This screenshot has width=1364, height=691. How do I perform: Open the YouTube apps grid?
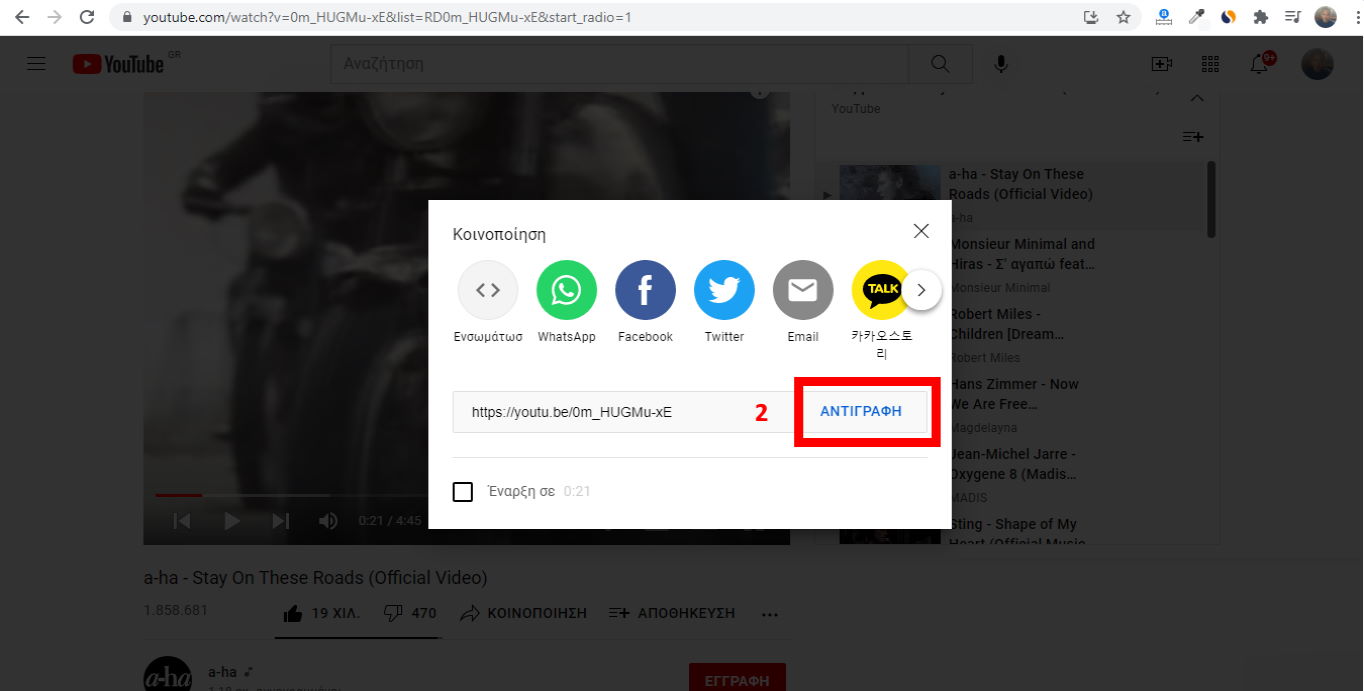pos(1210,64)
